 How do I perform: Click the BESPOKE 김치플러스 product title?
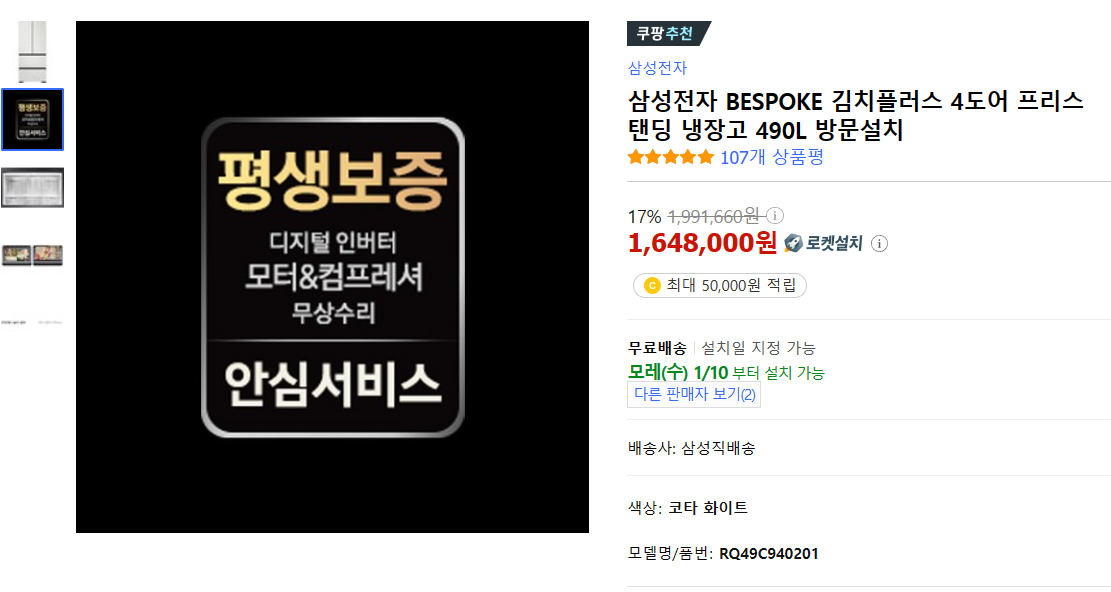[x=855, y=115]
